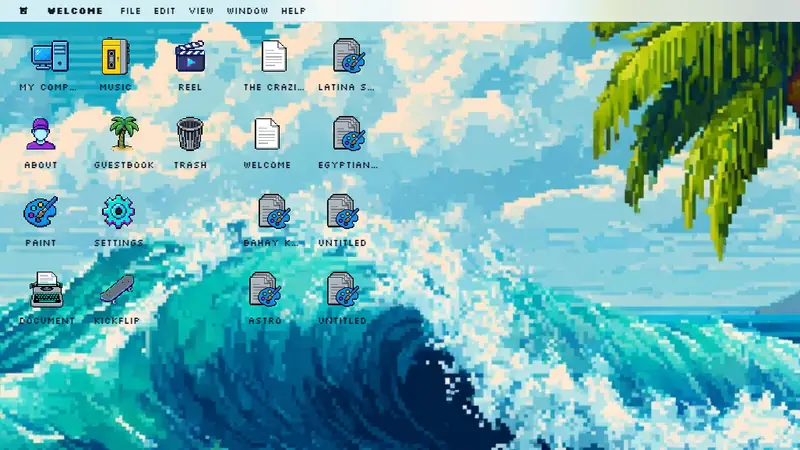
Task: Open the 'Egyptian...' paint file
Action: pos(347,134)
